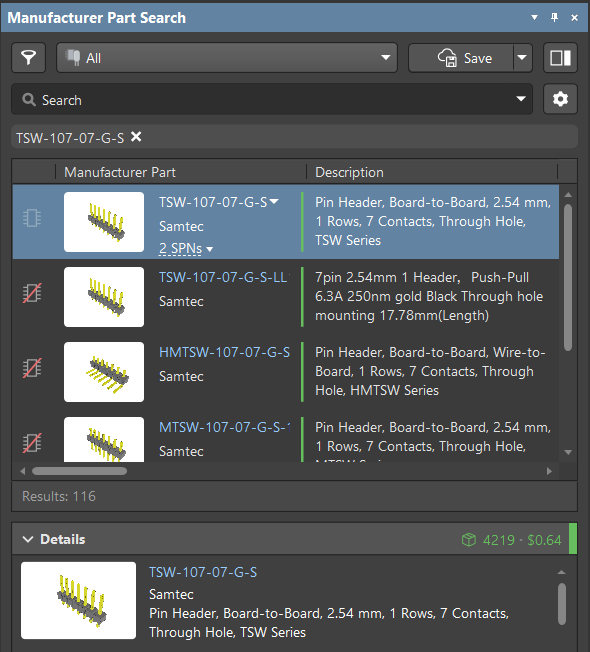Click the no-model icon for HMTSW-107-07-G-S
Viewport: 590px width, 652px height.
pos(32,368)
